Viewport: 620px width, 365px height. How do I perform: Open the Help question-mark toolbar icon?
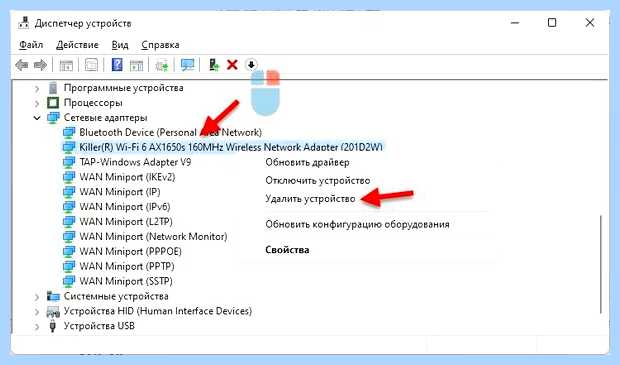click(117, 64)
